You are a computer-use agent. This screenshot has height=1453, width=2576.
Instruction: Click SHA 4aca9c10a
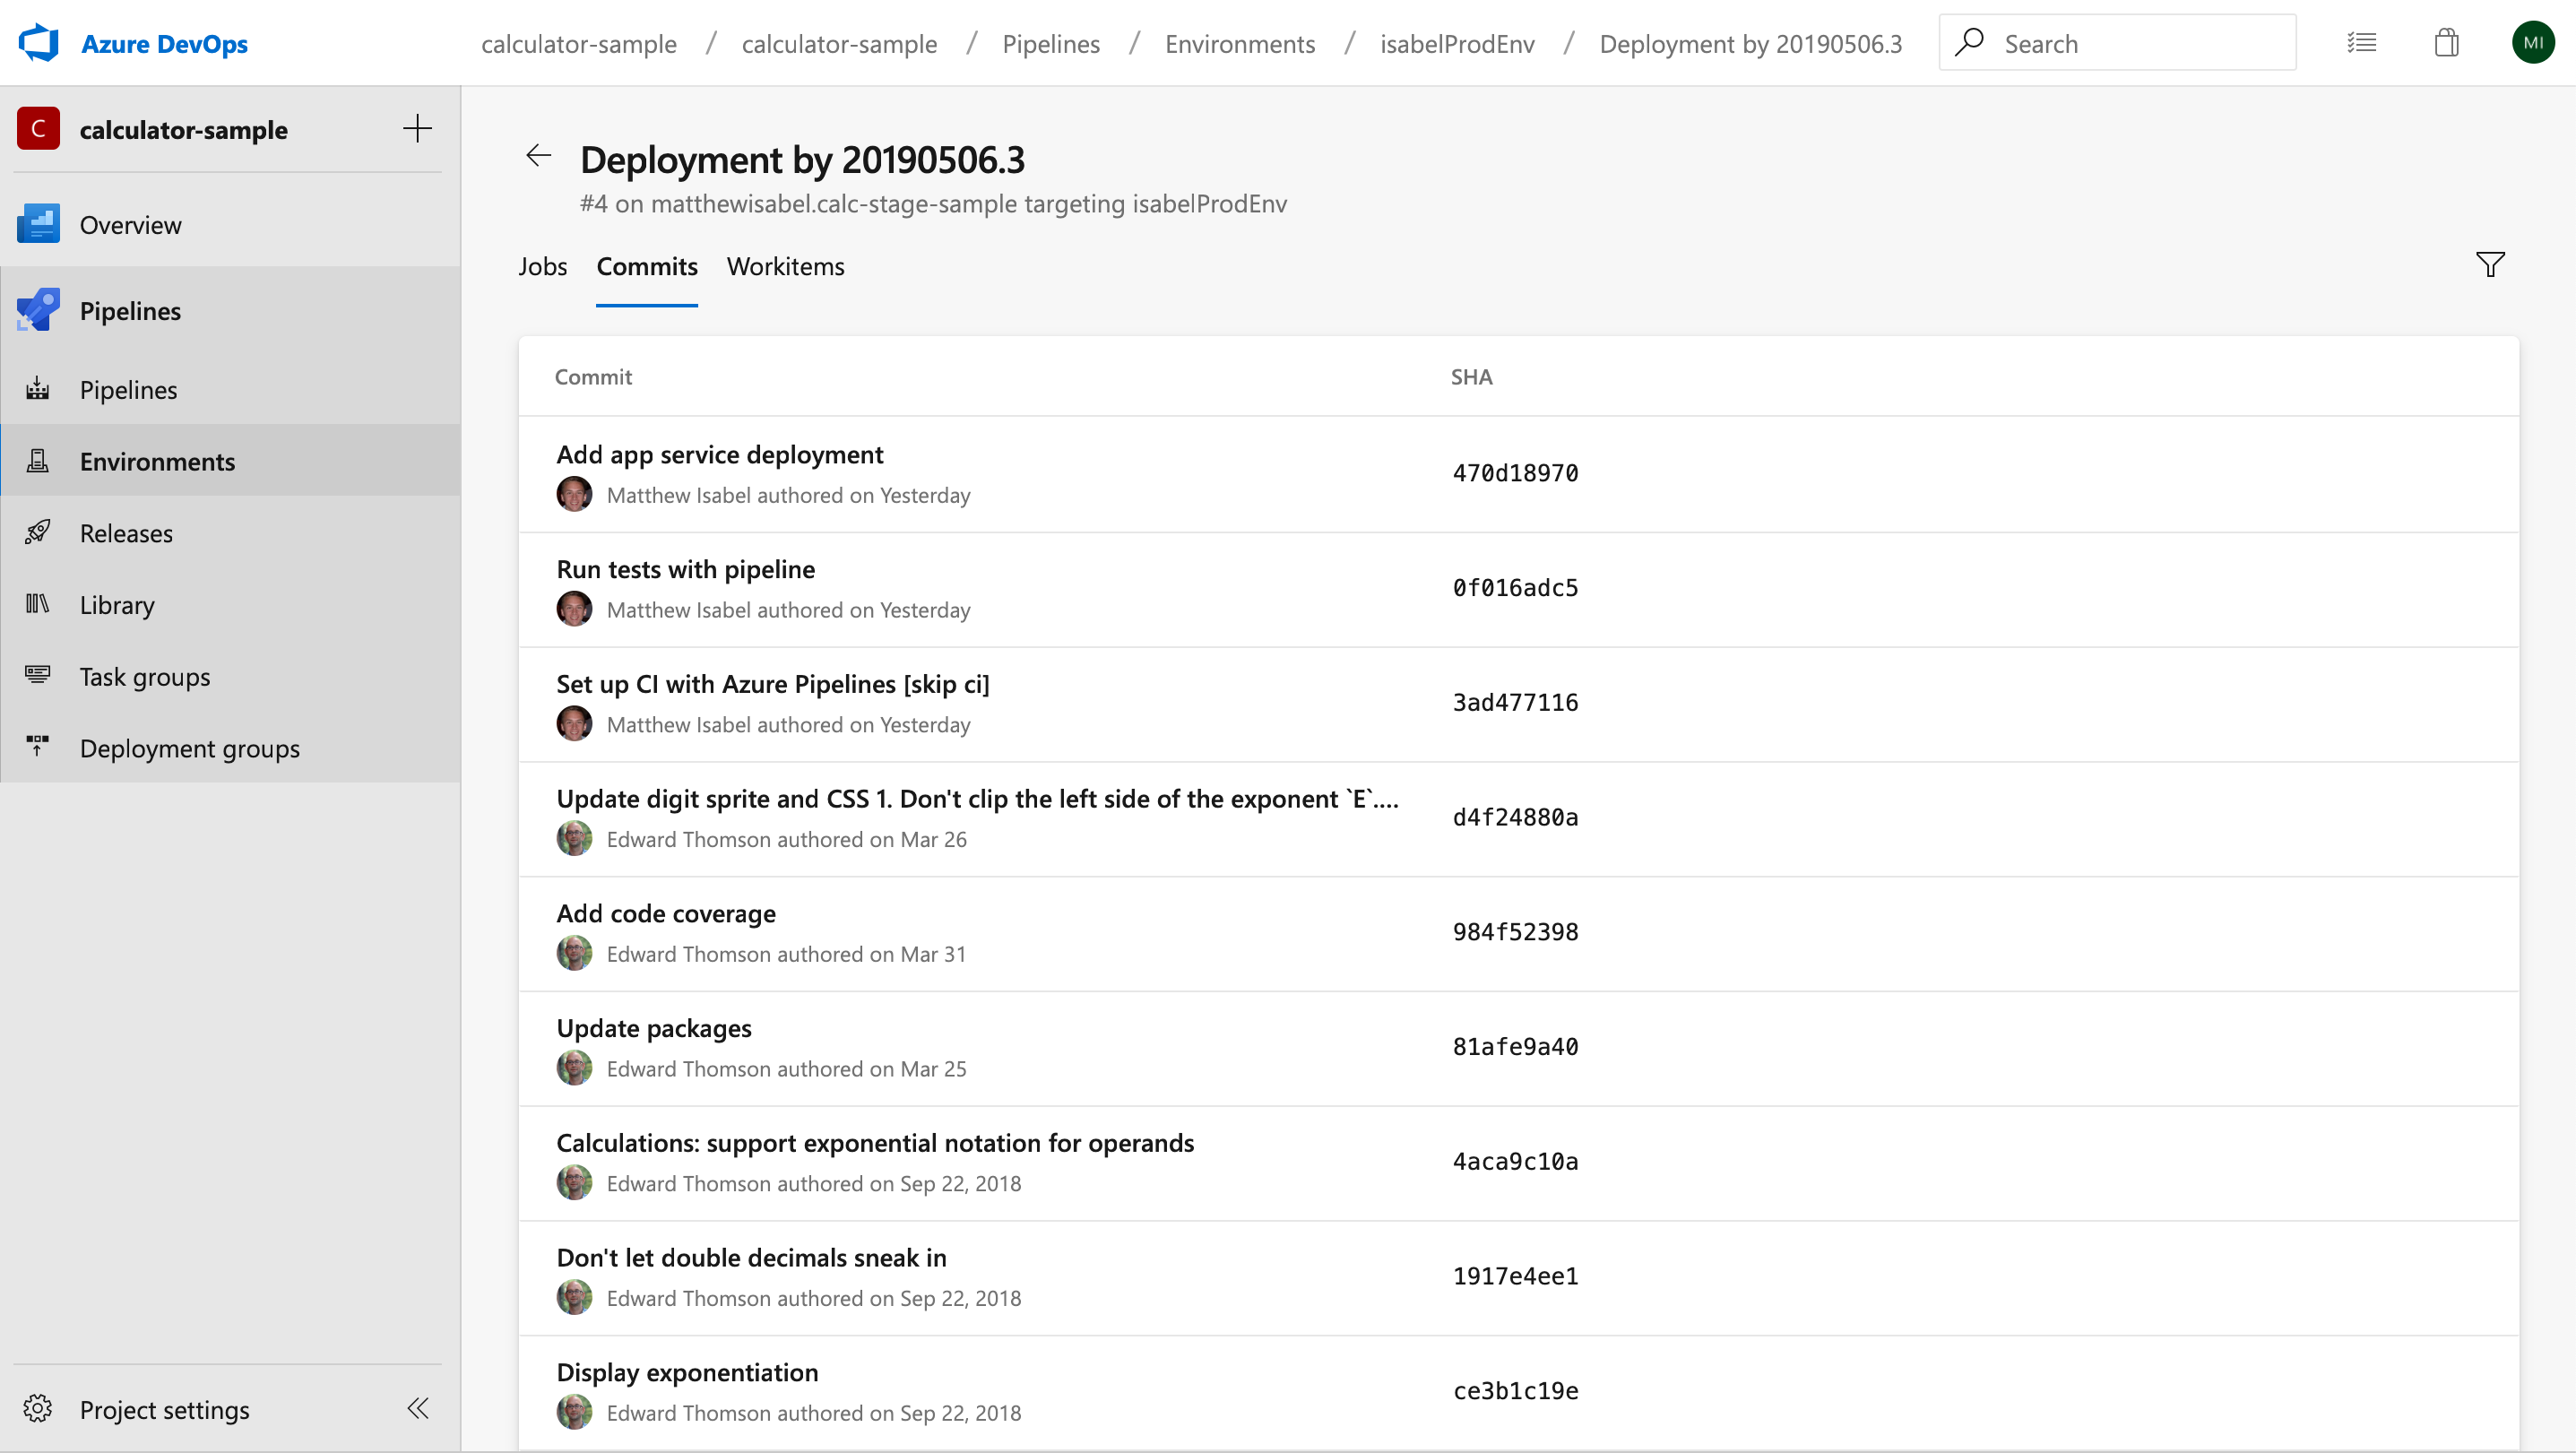(1515, 1162)
